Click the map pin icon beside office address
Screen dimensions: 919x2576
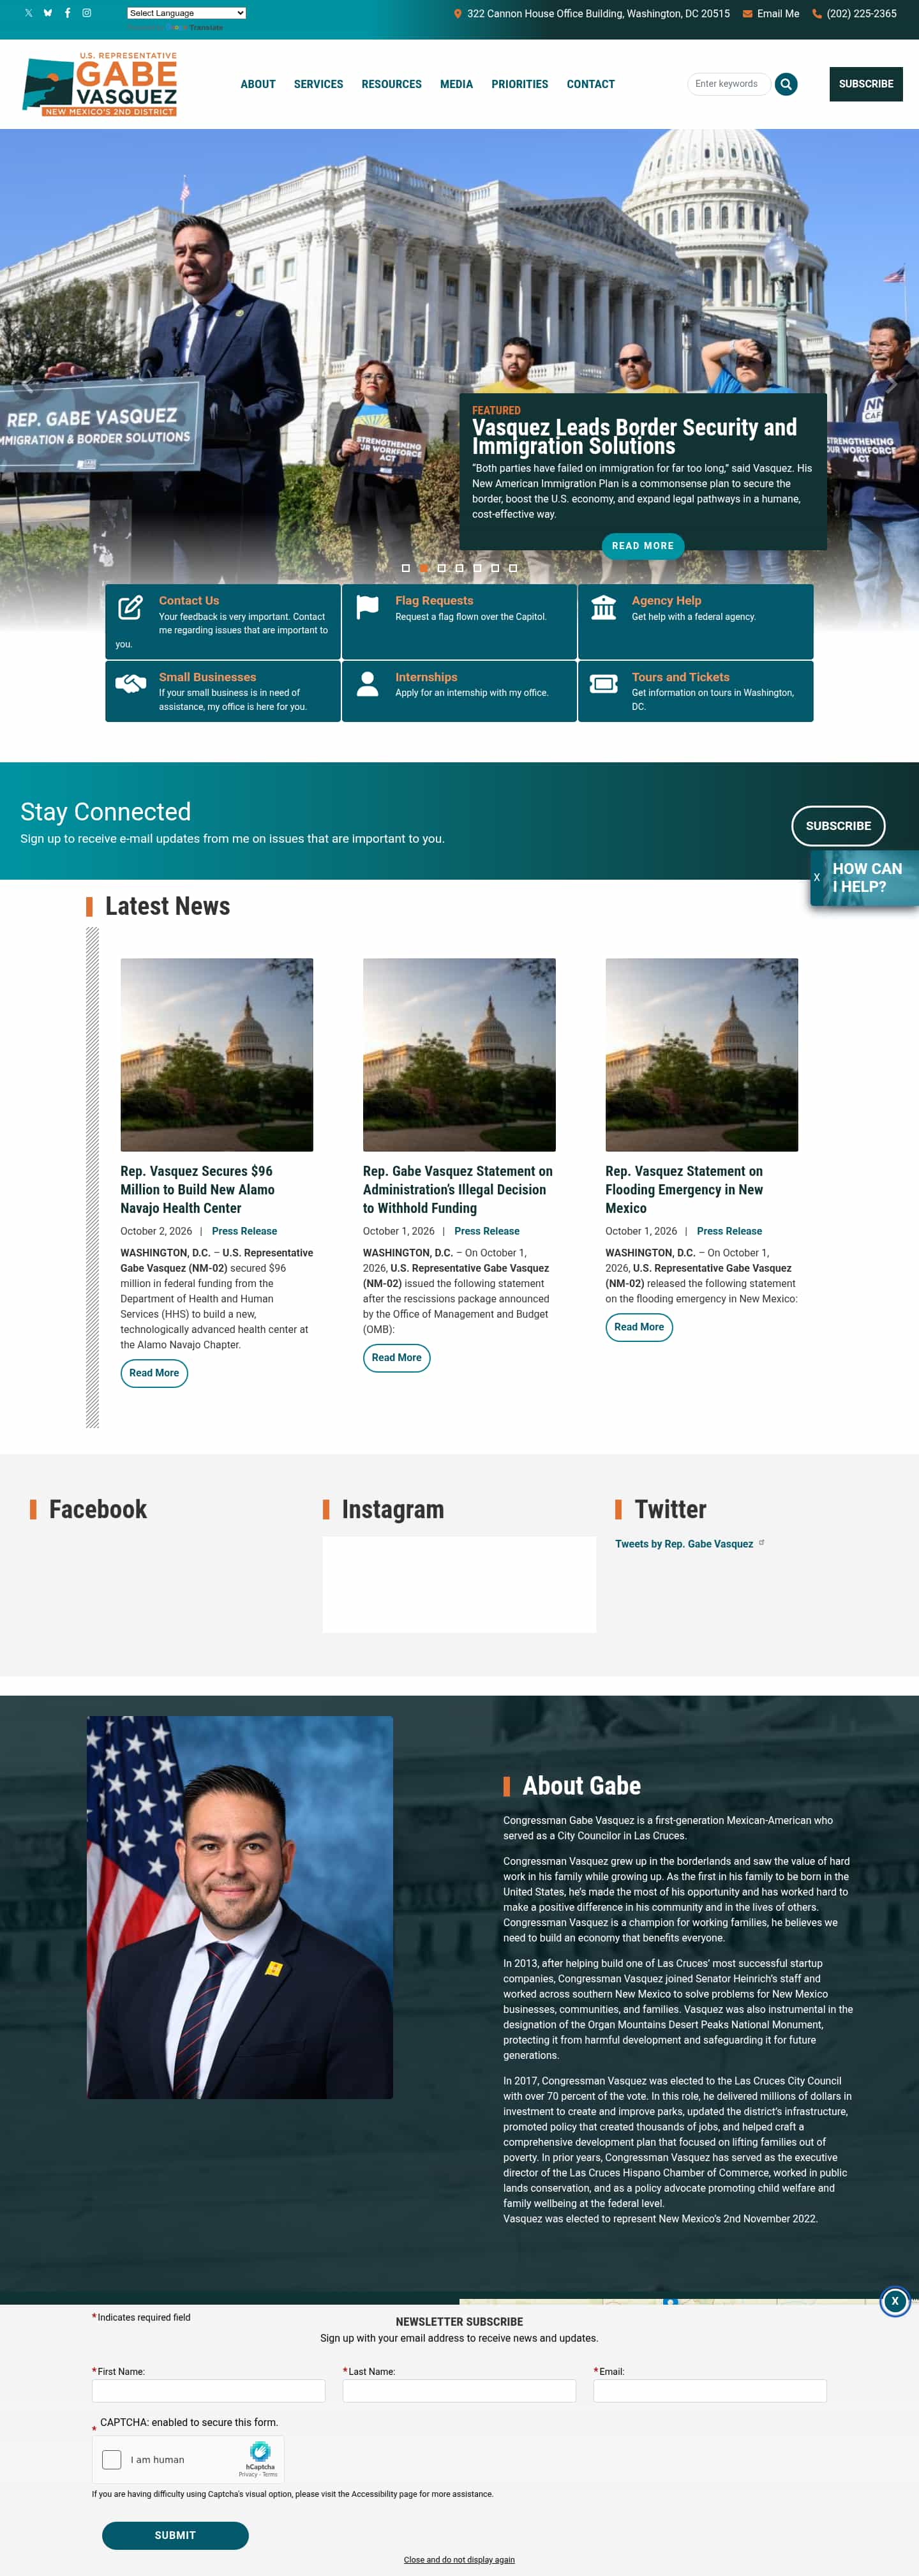458,14
